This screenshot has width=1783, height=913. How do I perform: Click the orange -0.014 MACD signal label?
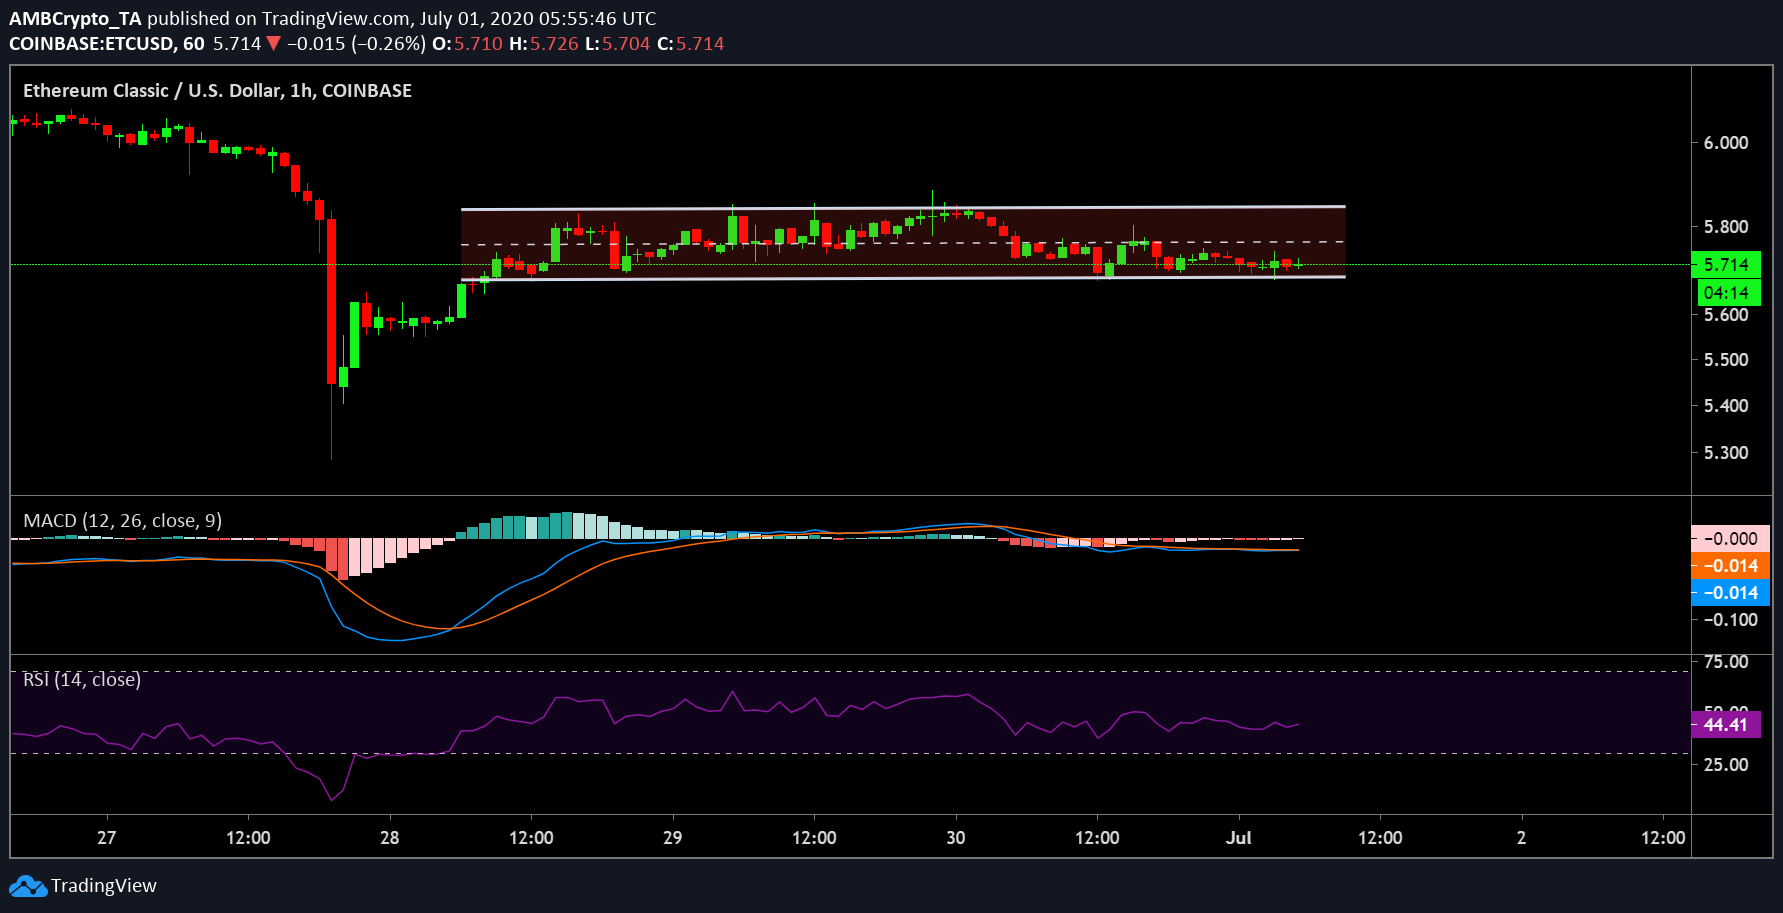click(x=1730, y=565)
